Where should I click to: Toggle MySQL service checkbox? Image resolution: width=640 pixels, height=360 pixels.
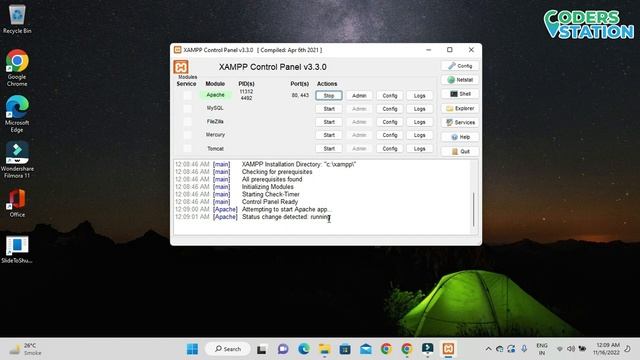[187, 109]
